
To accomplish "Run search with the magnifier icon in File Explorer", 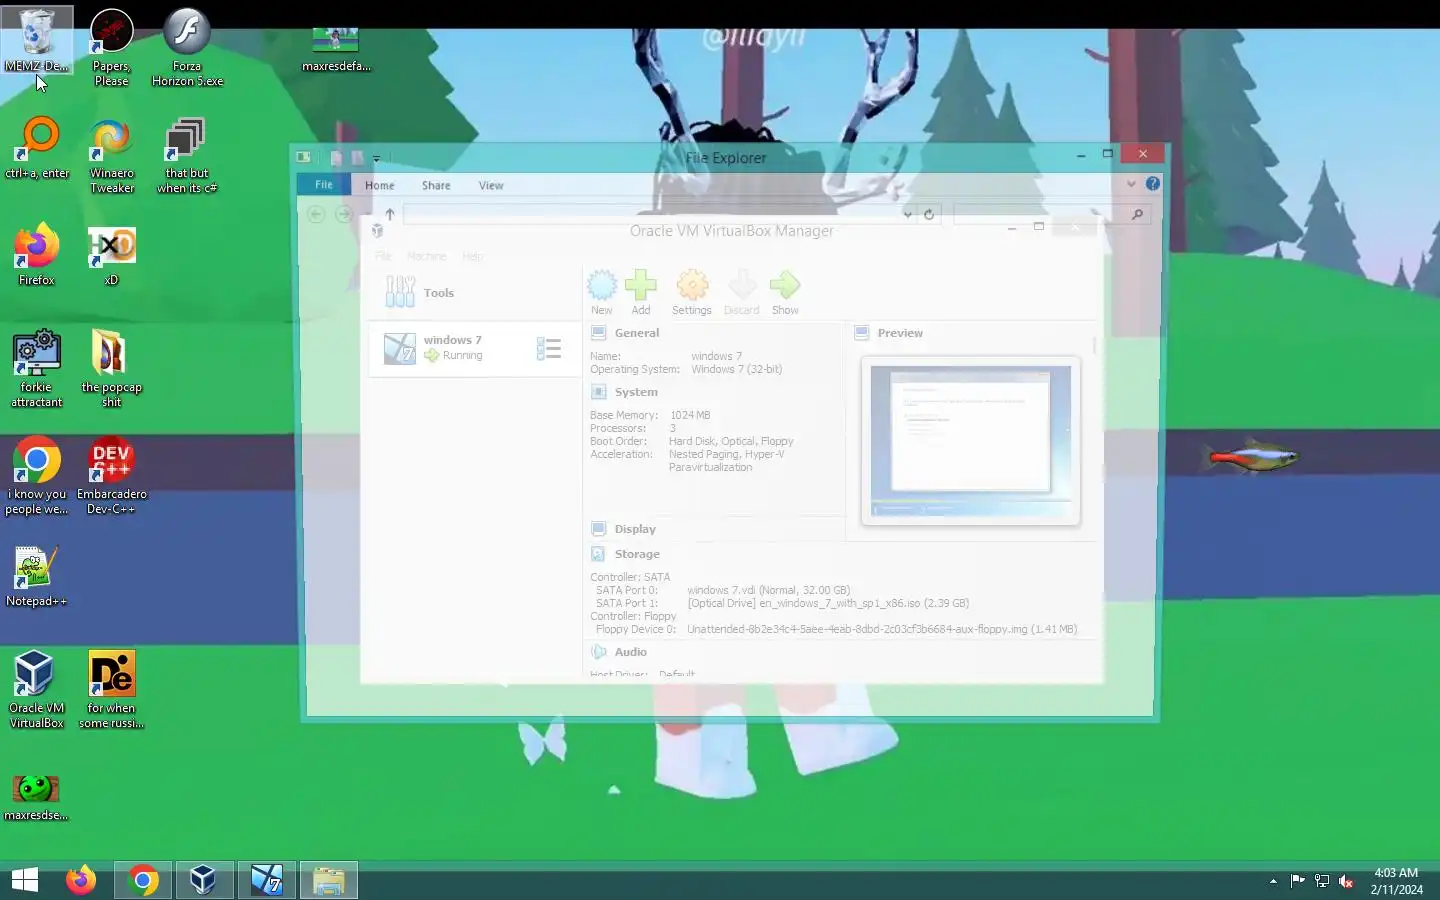I will (1137, 214).
